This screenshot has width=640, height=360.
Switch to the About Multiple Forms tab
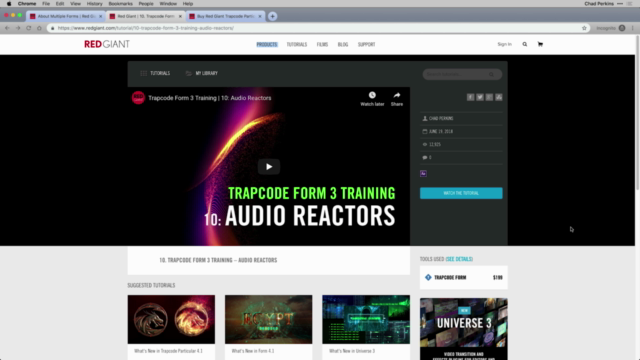pyautogui.click(x=65, y=16)
